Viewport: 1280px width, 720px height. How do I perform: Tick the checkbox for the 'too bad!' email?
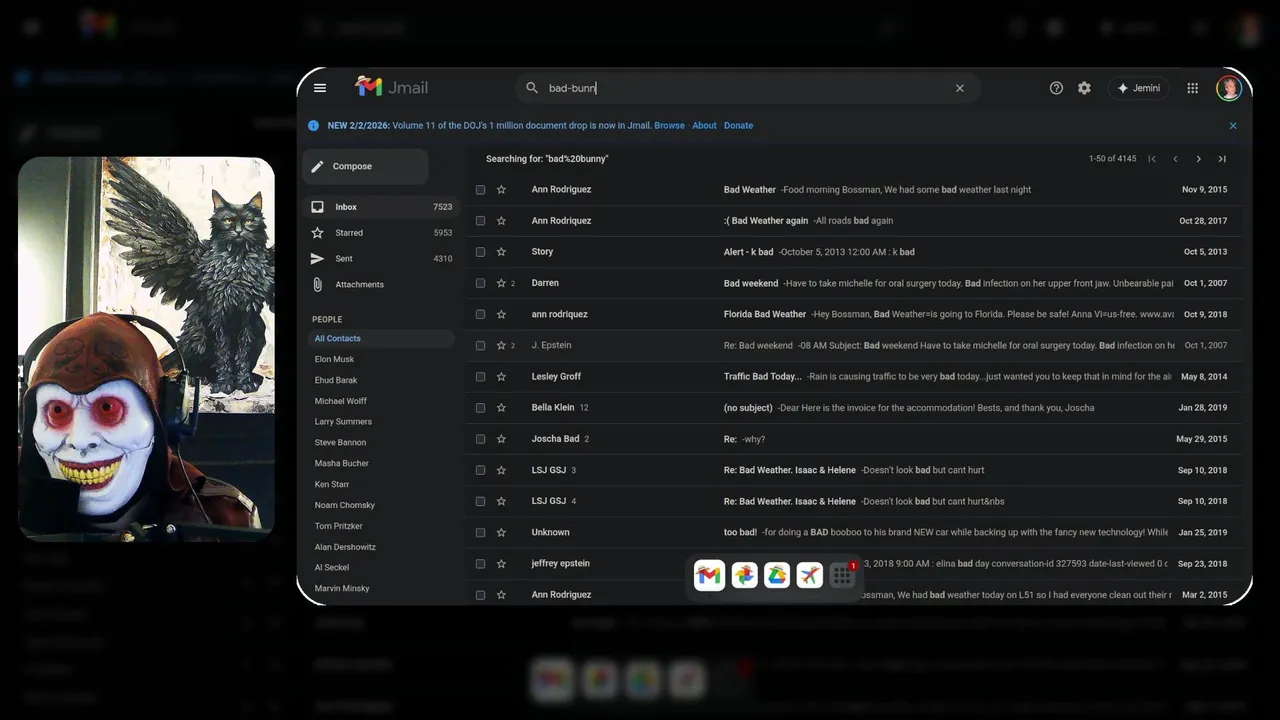tap(481, 532)
